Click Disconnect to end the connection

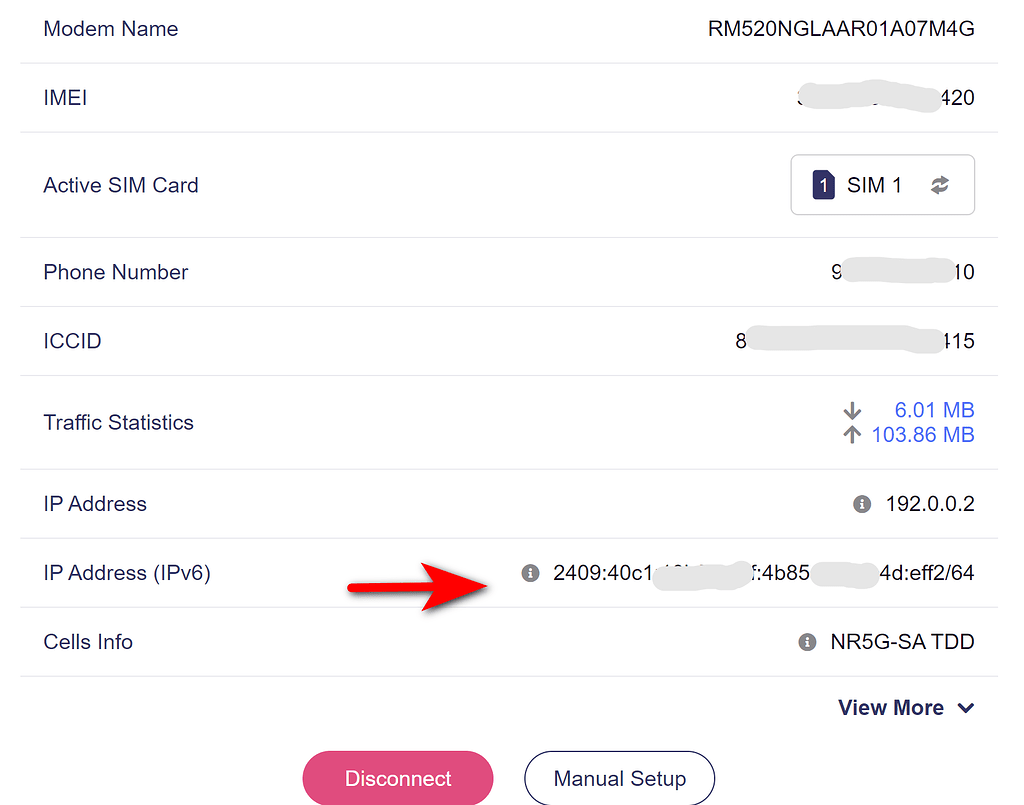[397, 777]
